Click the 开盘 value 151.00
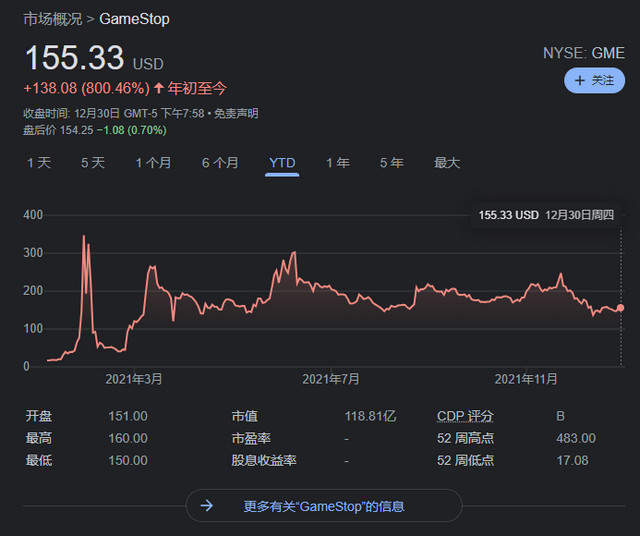Screen dimensions: 640x536 point(128,416)
